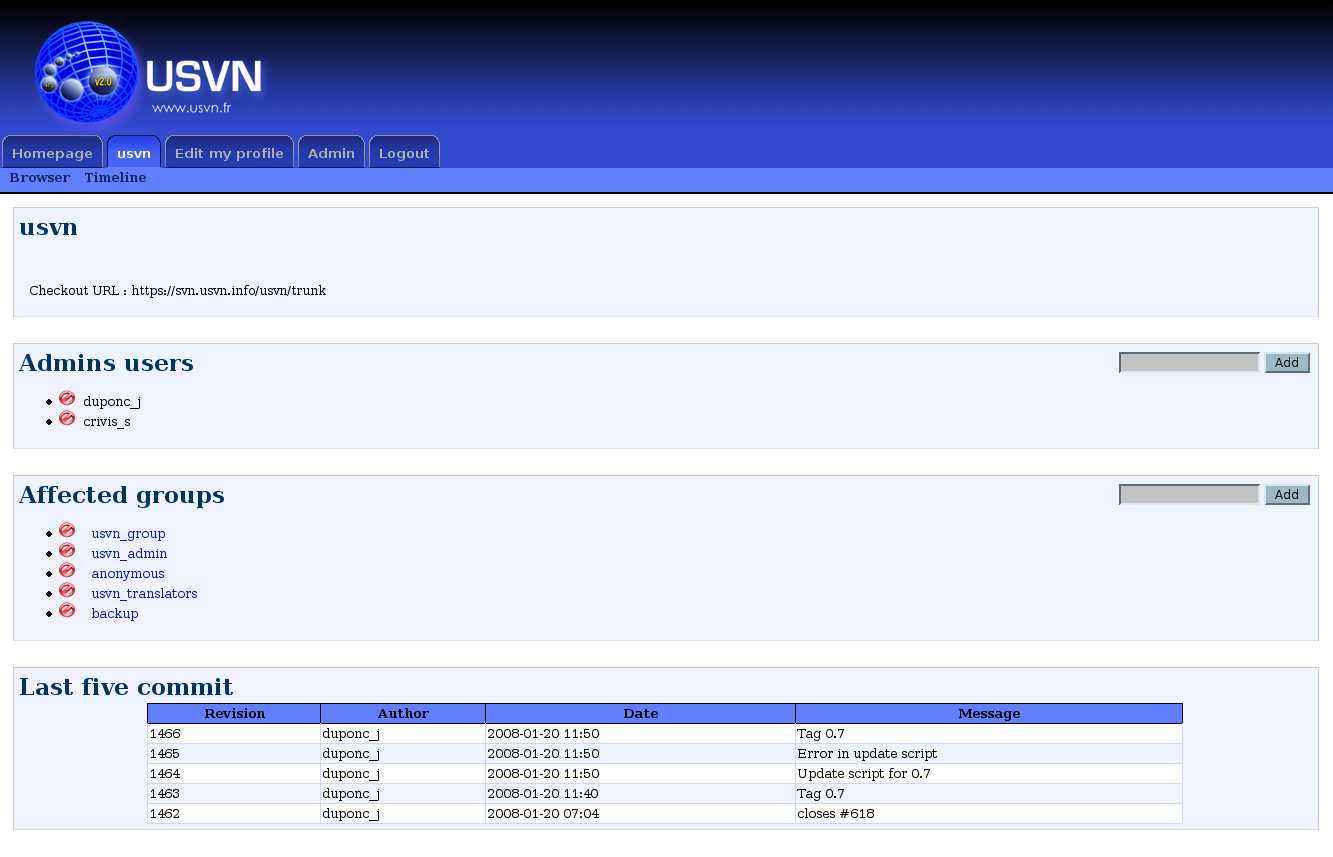
Task: Open the Edit my profile tab
Action: tap(229, 153)
